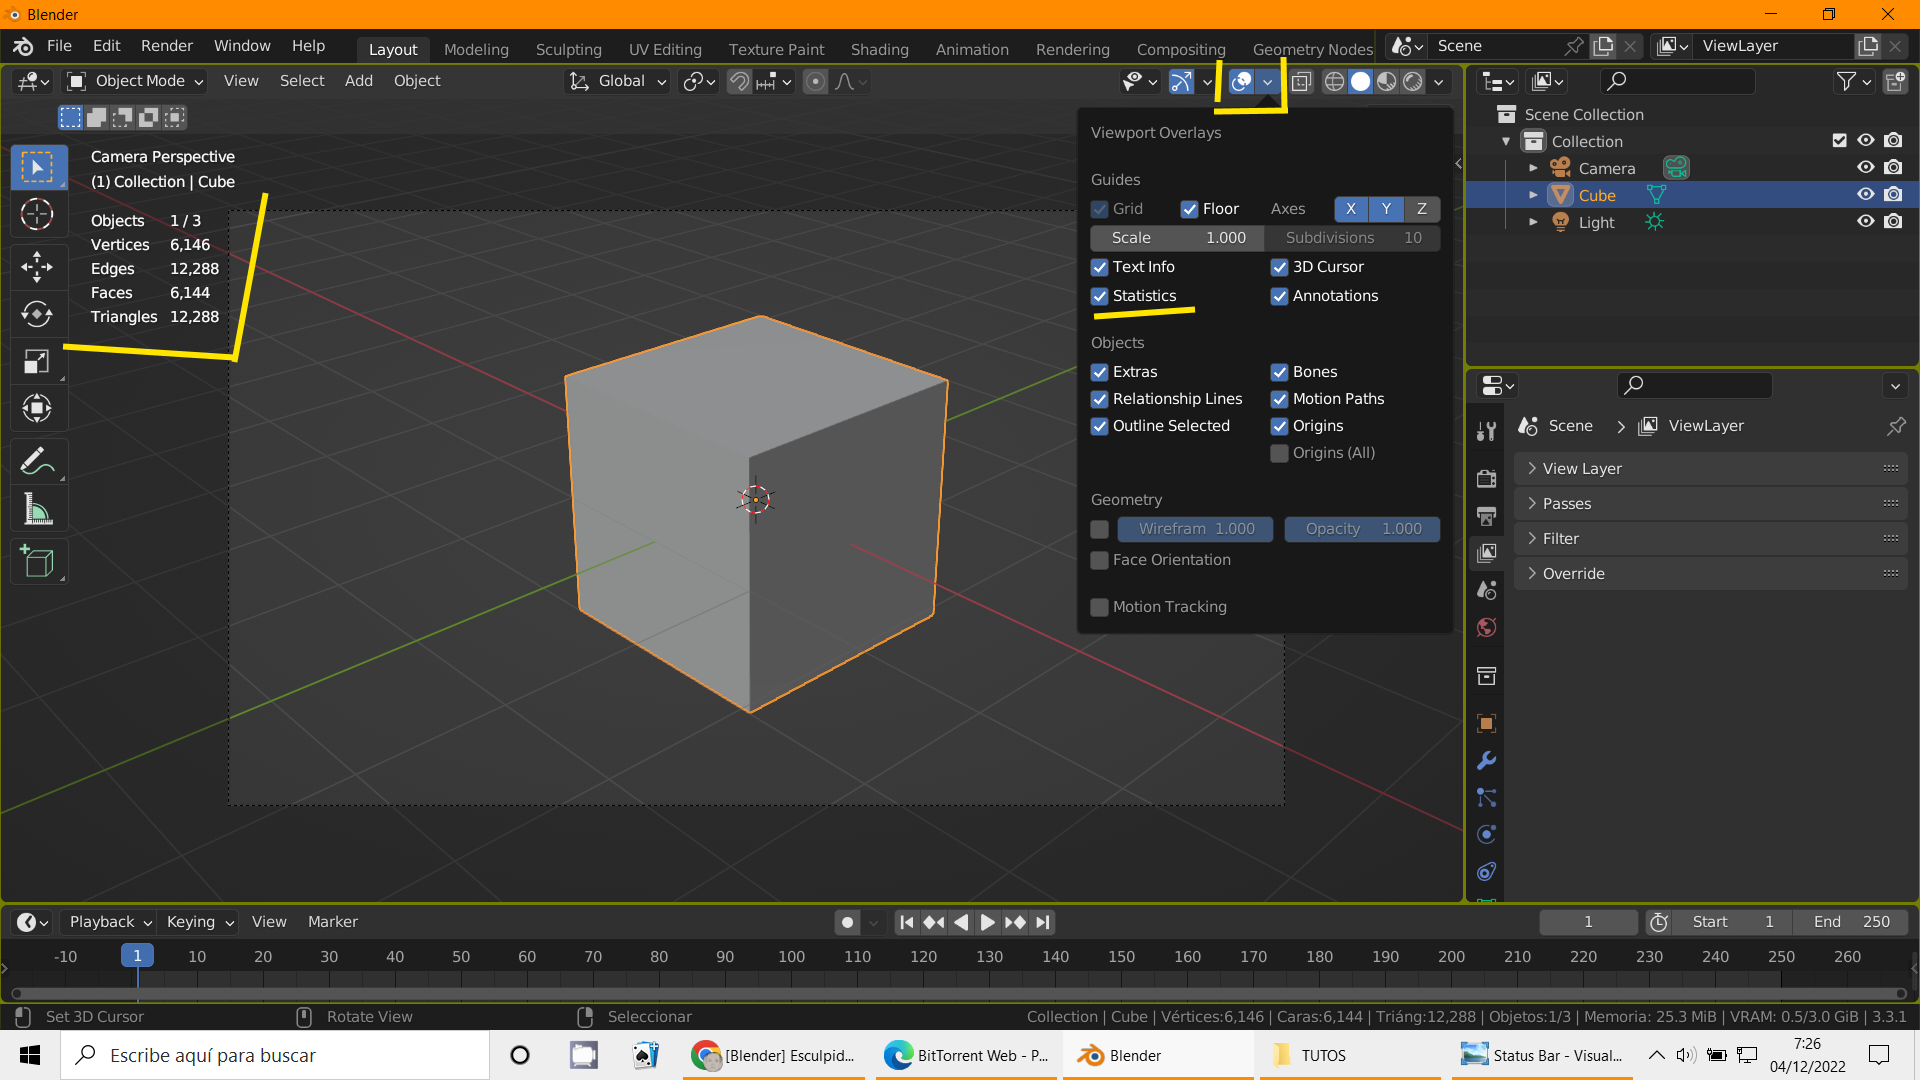Click the End frame field

(1850, 922)
